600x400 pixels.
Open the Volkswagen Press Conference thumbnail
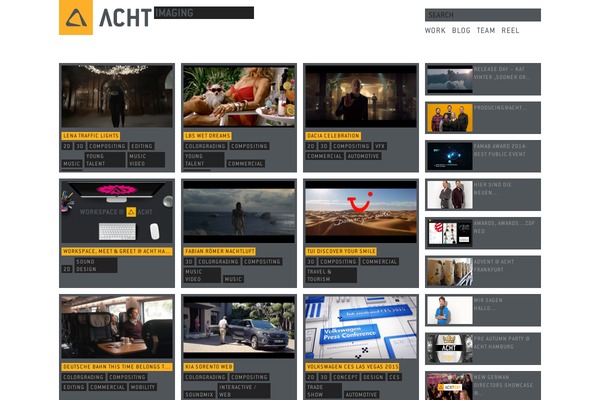point(361,327)
